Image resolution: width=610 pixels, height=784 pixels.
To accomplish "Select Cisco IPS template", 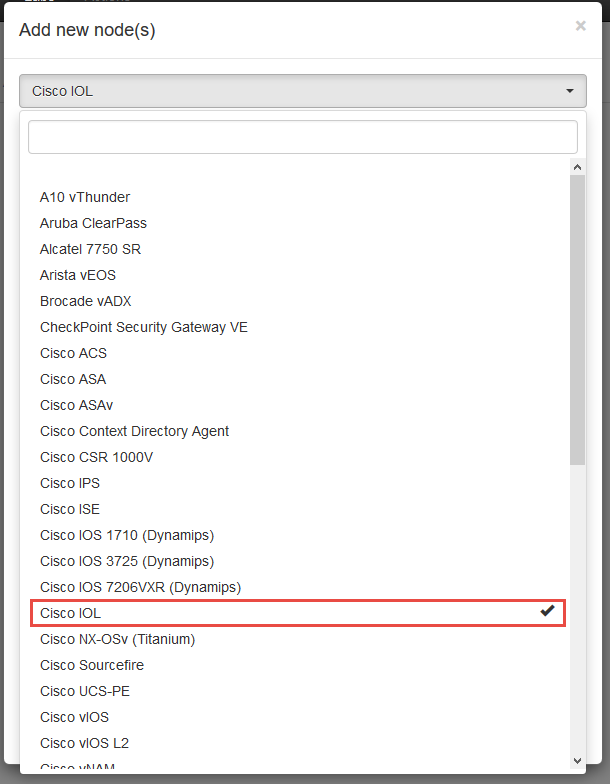I will pyautogui.click(x=298, y=483).
